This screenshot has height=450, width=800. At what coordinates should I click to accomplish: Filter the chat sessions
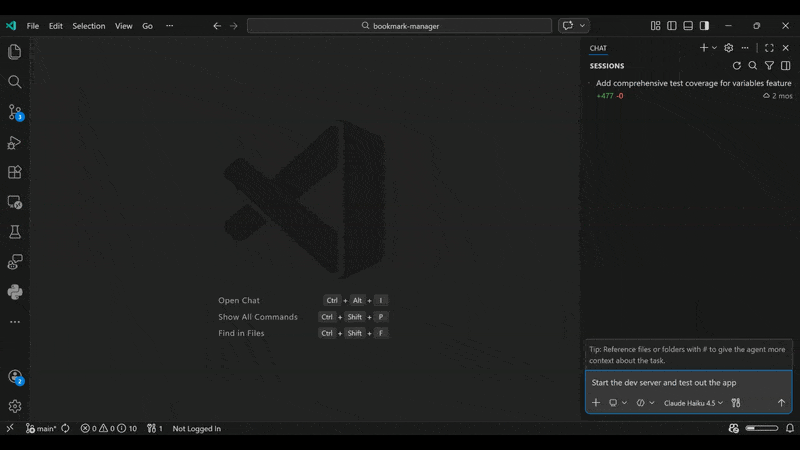pos(769,66)
